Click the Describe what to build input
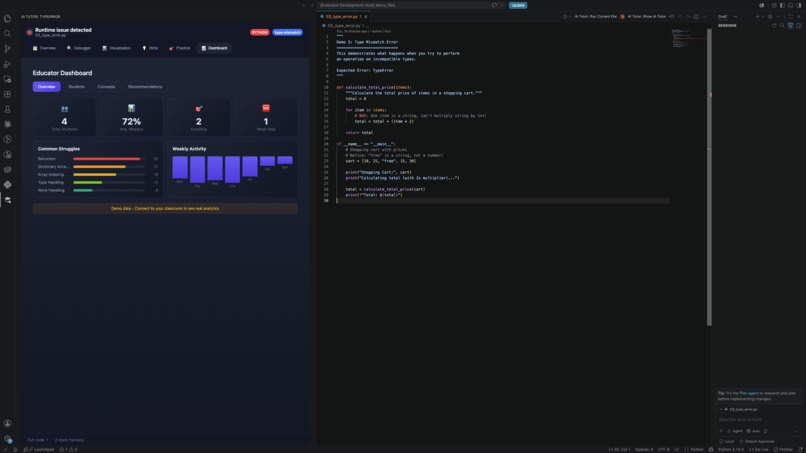 (x=758, y=420)
